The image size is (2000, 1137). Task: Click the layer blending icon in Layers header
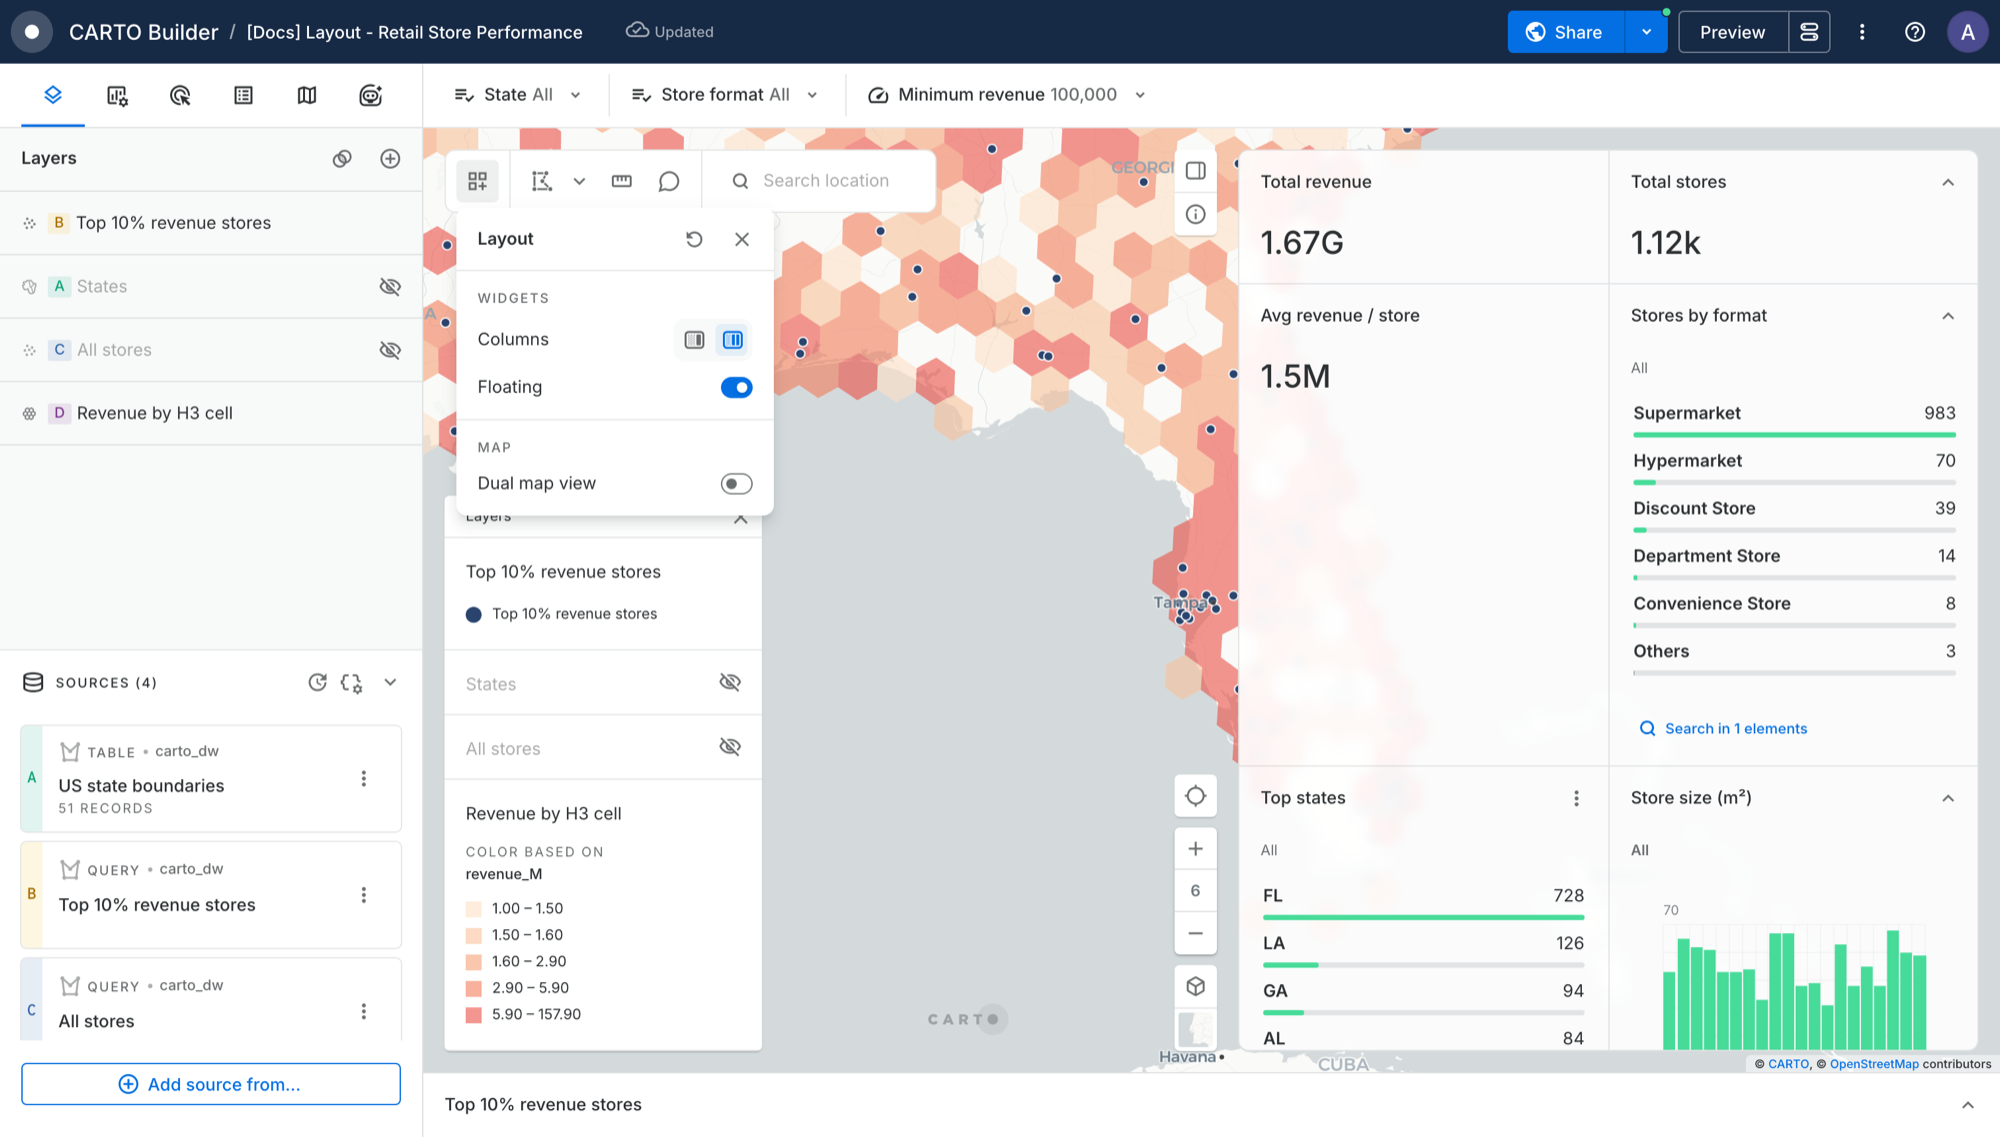[x=342, y=158]
